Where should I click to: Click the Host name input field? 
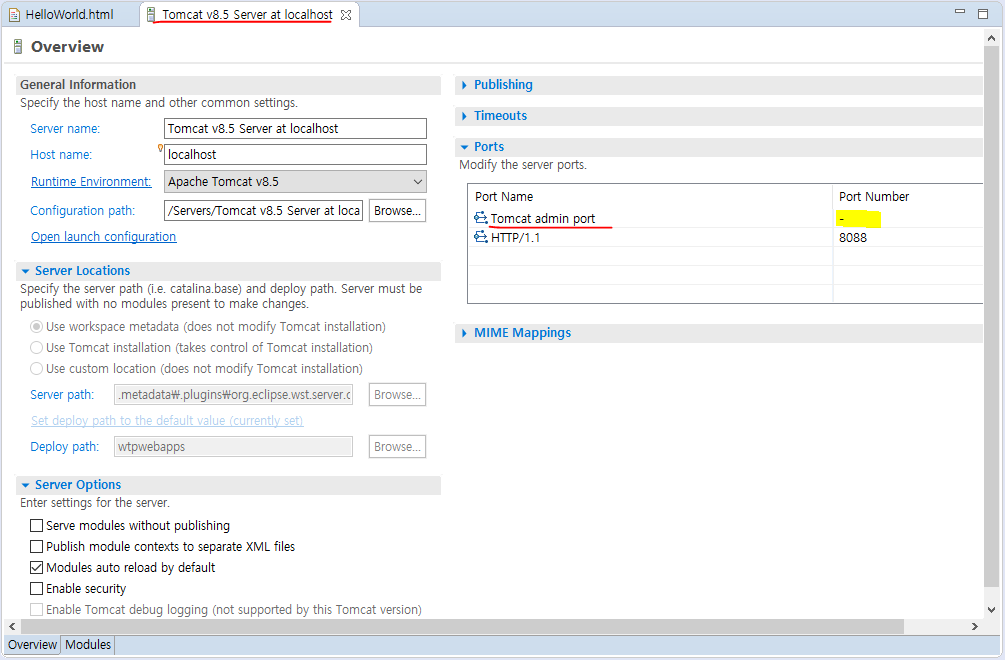[x=295, y=154]
